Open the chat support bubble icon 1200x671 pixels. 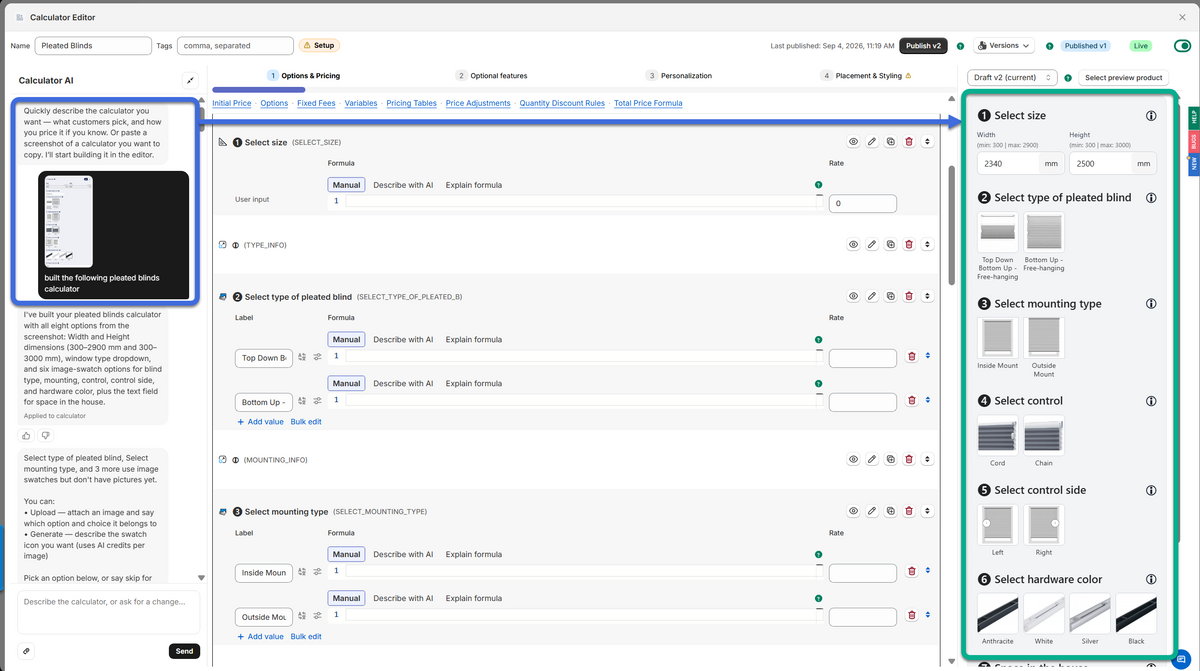(x=1181, y=660)
